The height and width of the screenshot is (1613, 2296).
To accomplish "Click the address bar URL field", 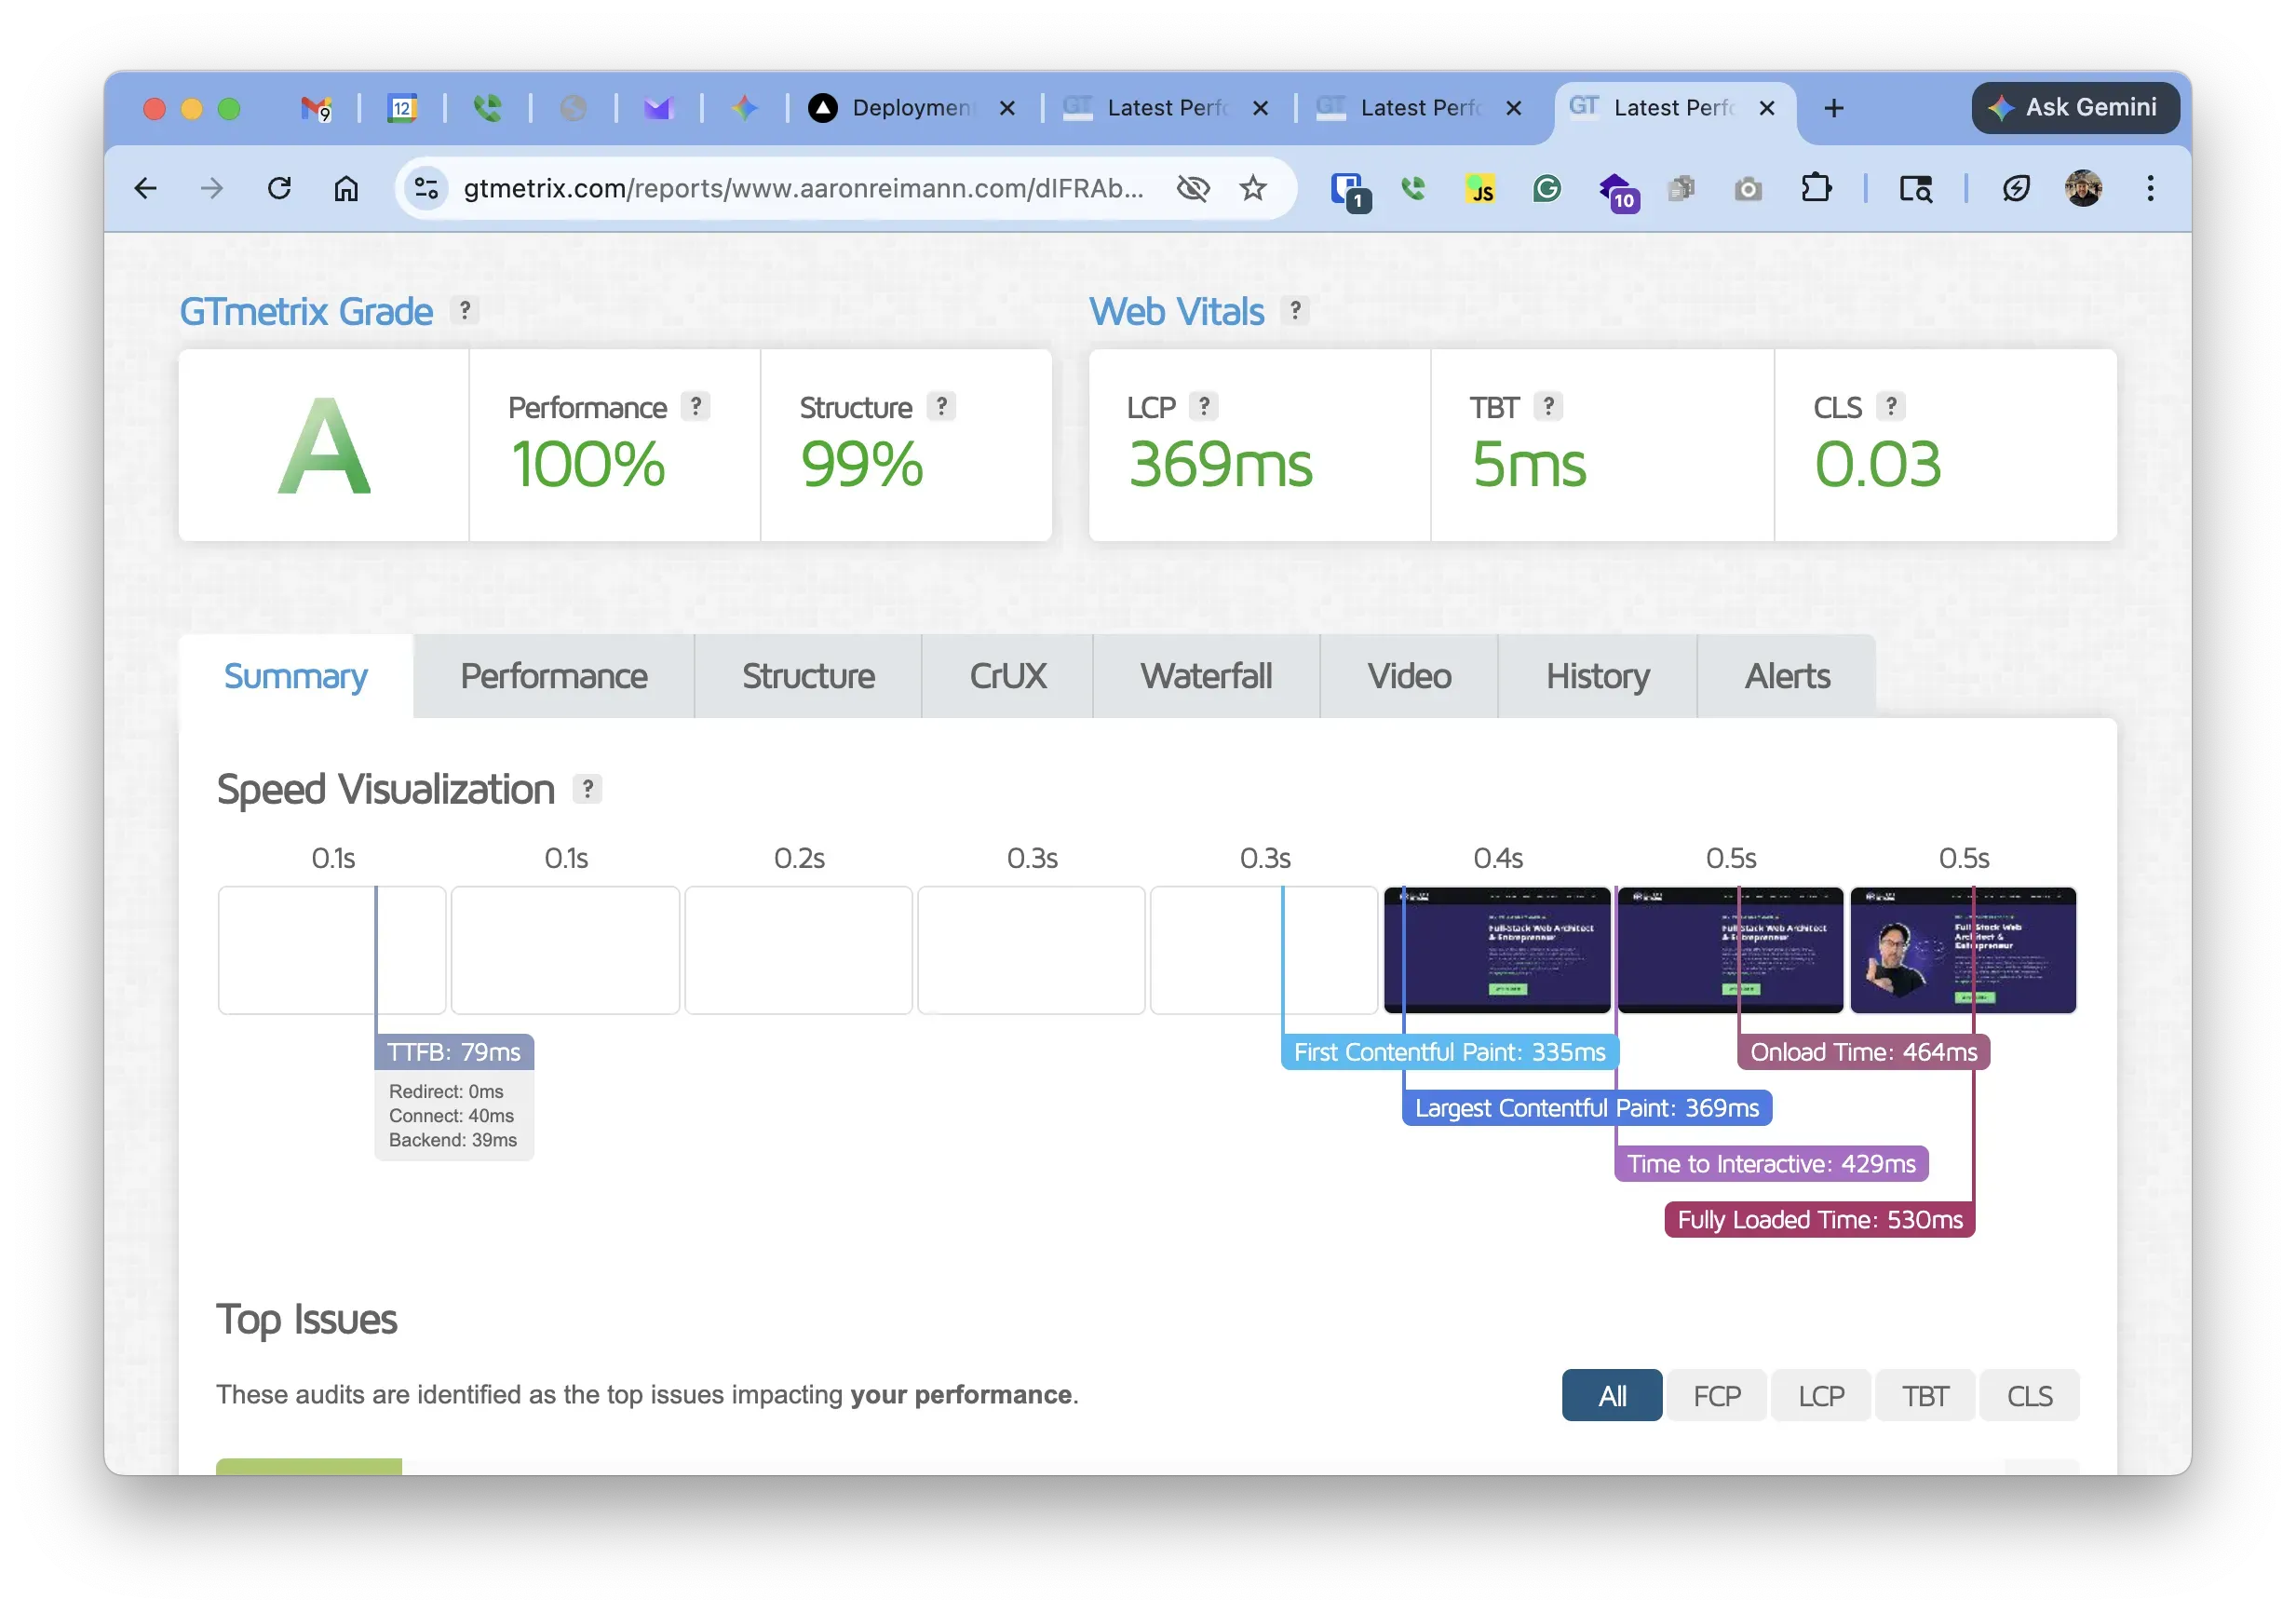I will [803, 188].
